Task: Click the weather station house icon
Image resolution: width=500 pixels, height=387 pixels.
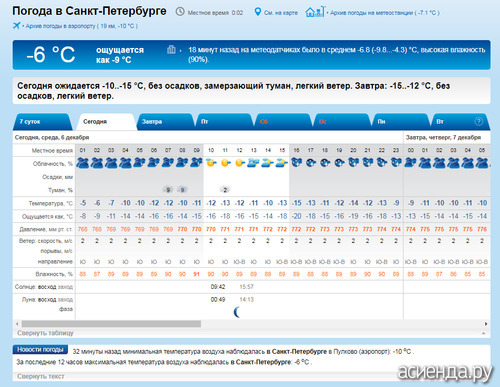Action: tap(315, 12)
